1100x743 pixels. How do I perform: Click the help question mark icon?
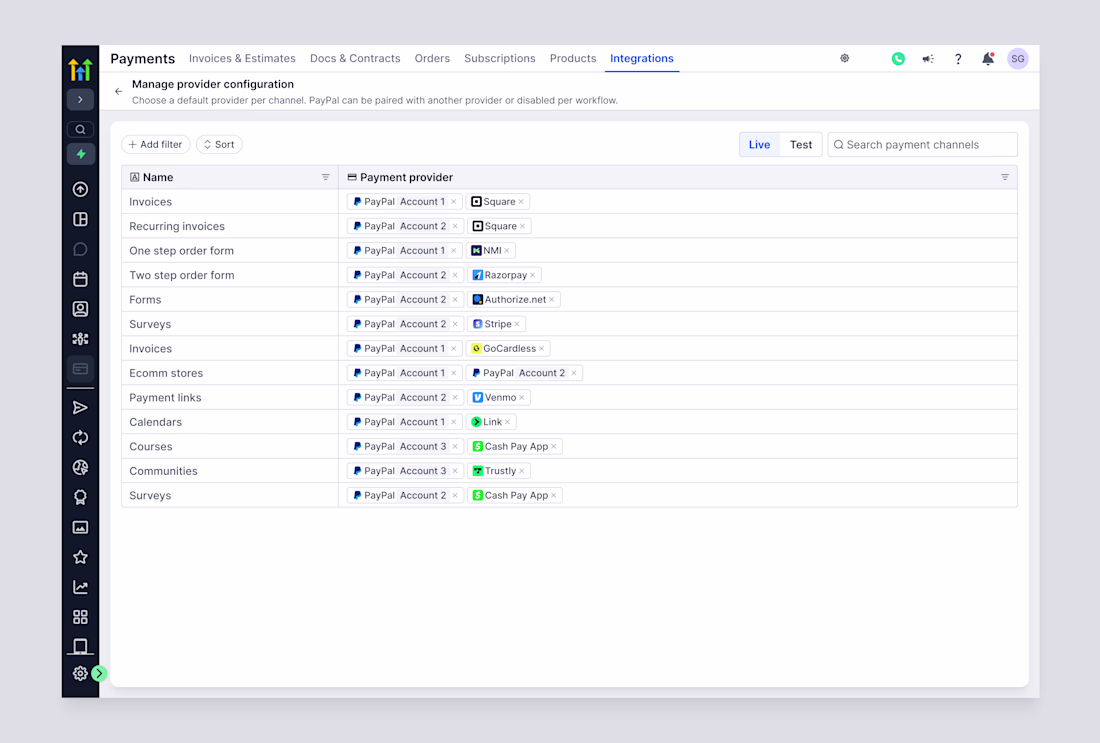958,59
